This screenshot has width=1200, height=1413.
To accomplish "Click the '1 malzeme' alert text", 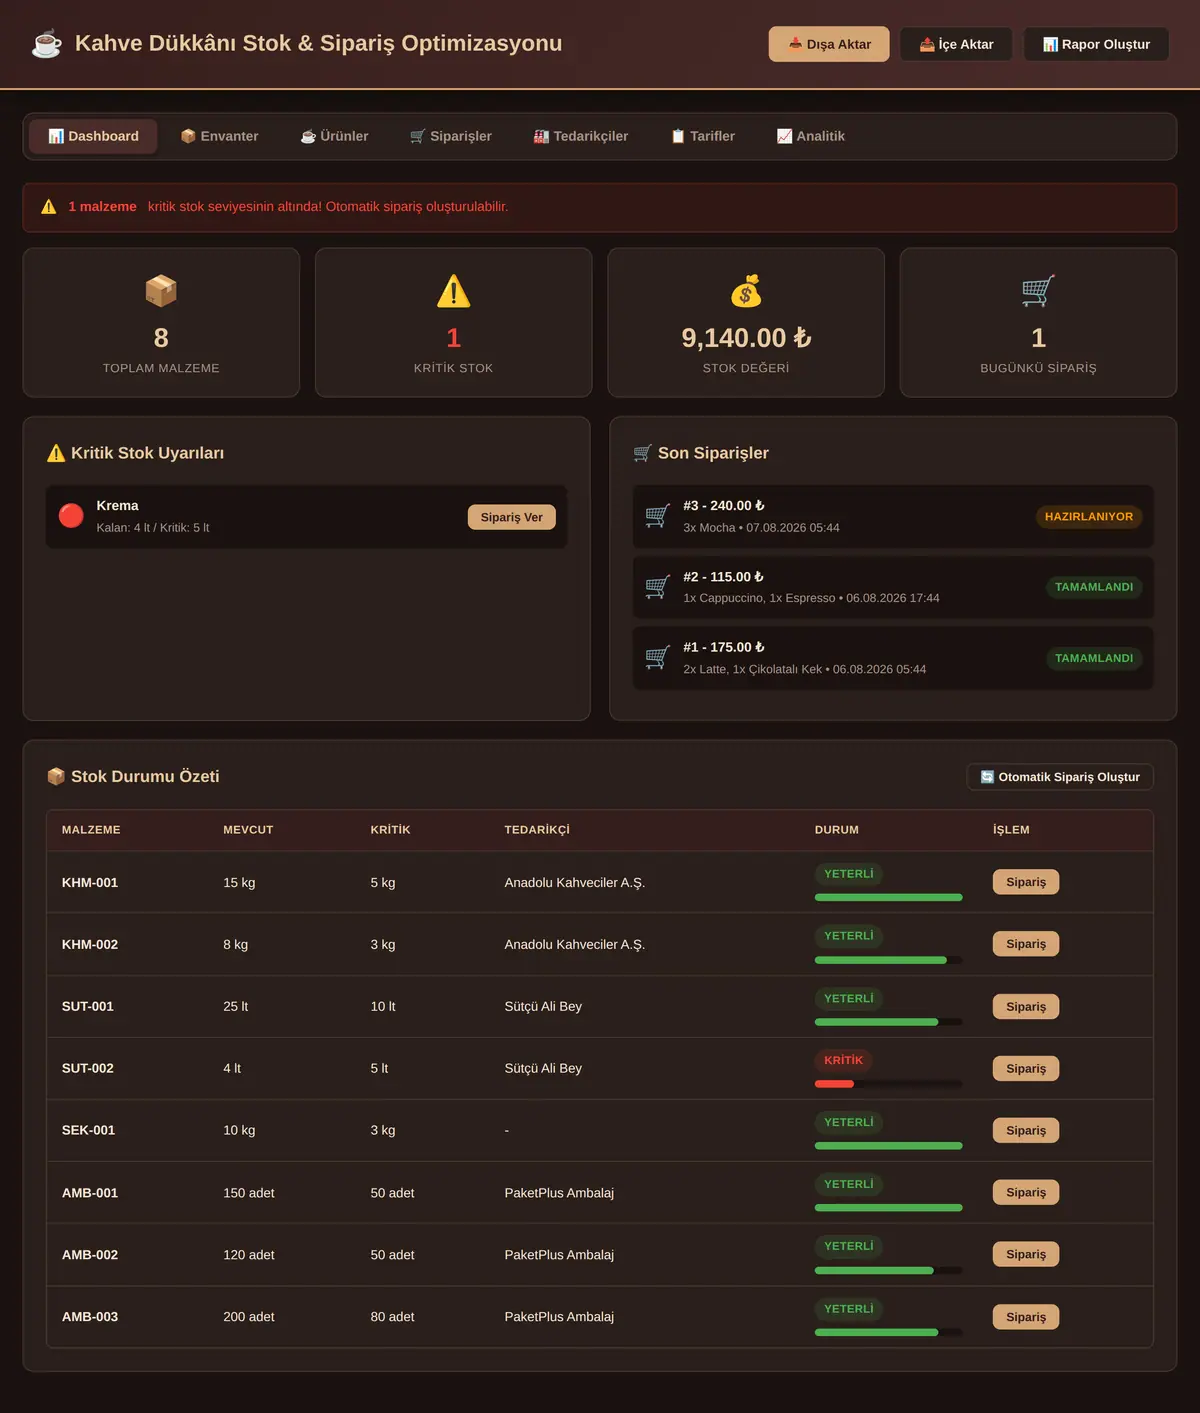I will coord(102,207).
